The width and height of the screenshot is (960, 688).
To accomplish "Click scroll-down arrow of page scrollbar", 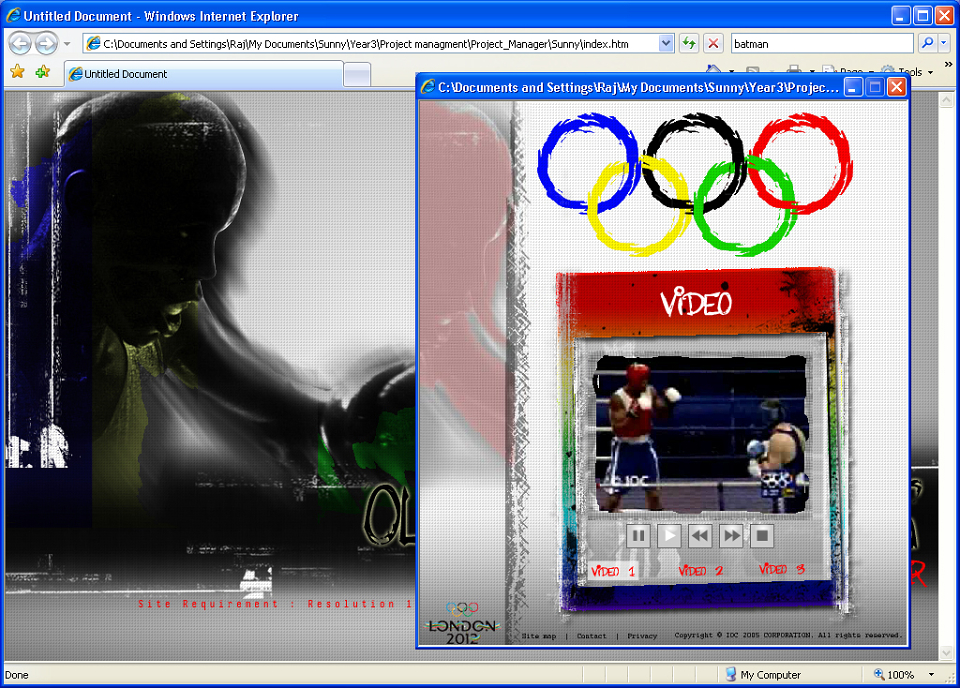I will (x=947, y=652).
